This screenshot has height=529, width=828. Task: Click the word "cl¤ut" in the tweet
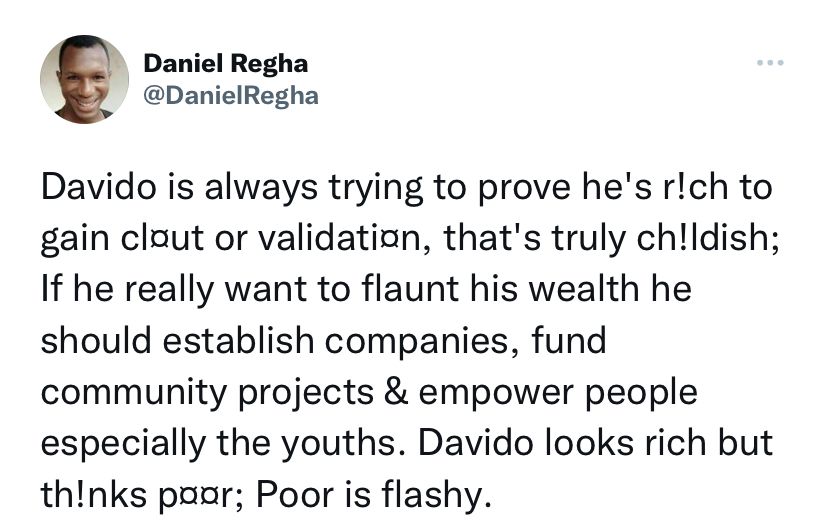point(162,238)
